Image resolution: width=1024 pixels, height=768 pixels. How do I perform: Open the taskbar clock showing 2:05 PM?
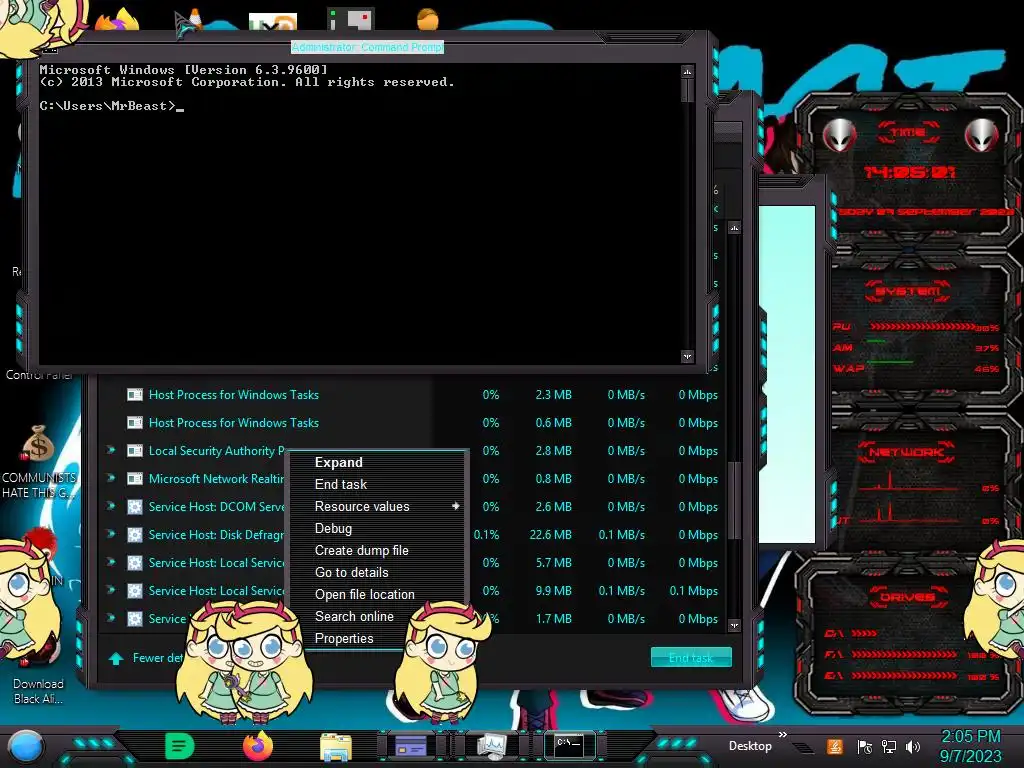pyautogui.click(x=971, y=746)
